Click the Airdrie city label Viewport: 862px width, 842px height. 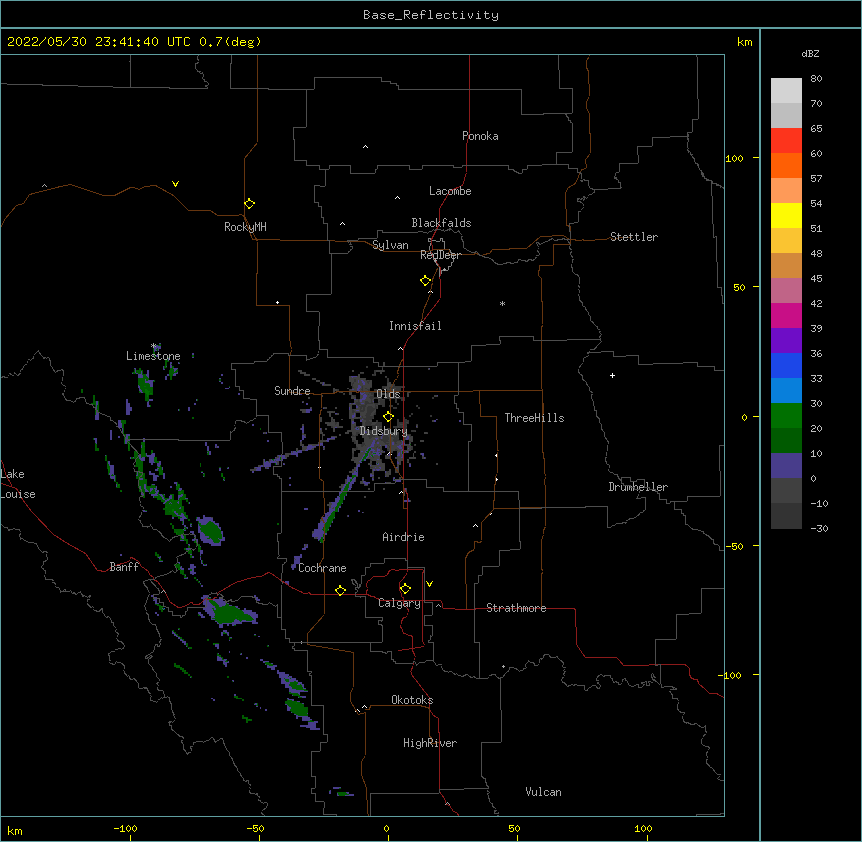(404, 537)
